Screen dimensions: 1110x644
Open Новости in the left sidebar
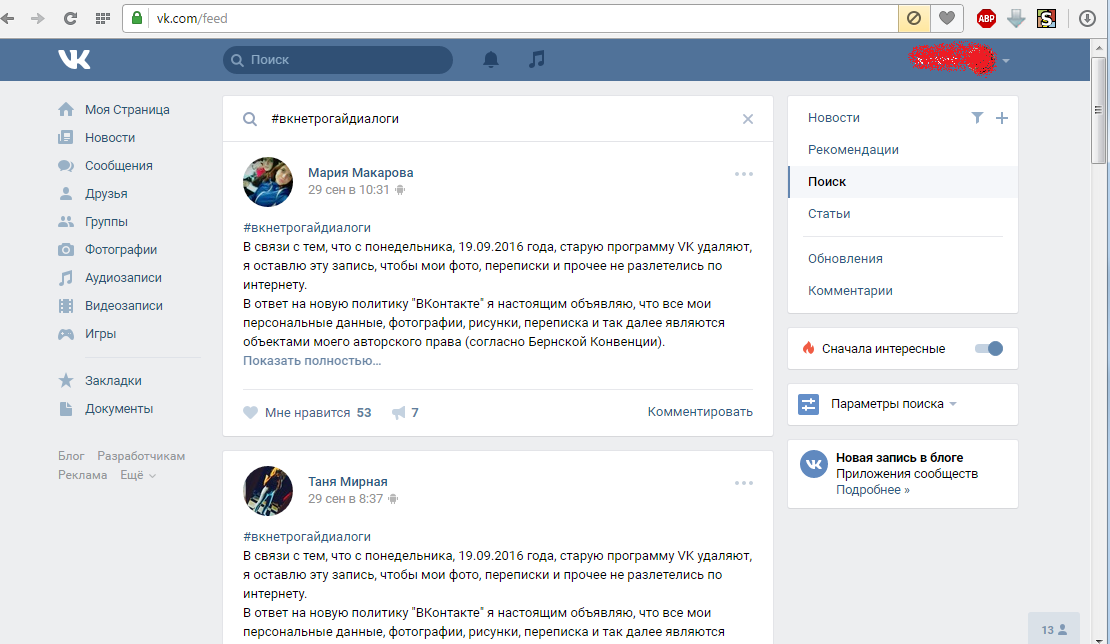[110, 137]
